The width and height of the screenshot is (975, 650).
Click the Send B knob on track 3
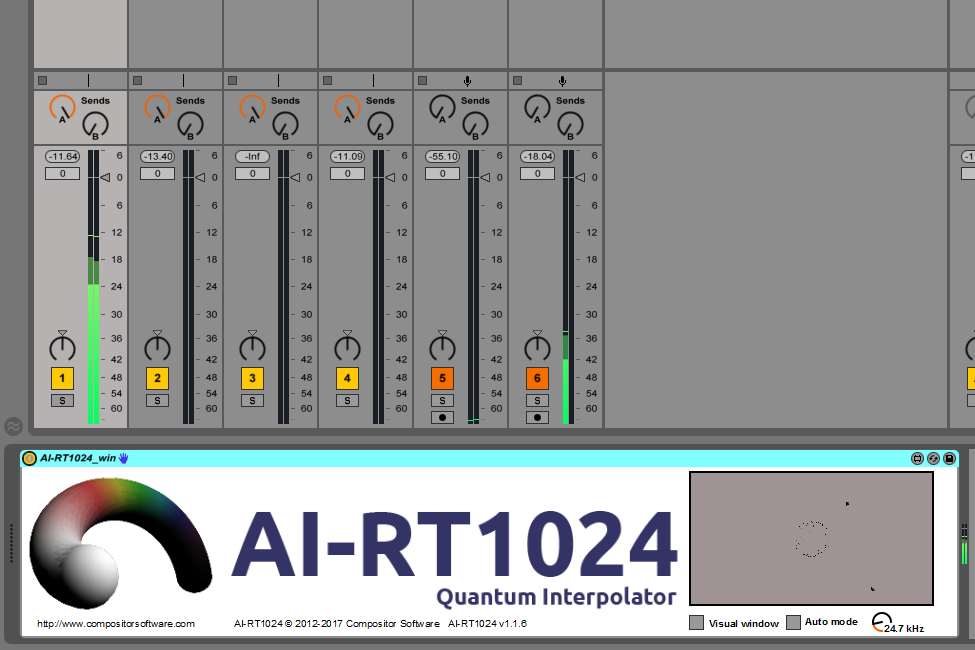coord(285,125)
